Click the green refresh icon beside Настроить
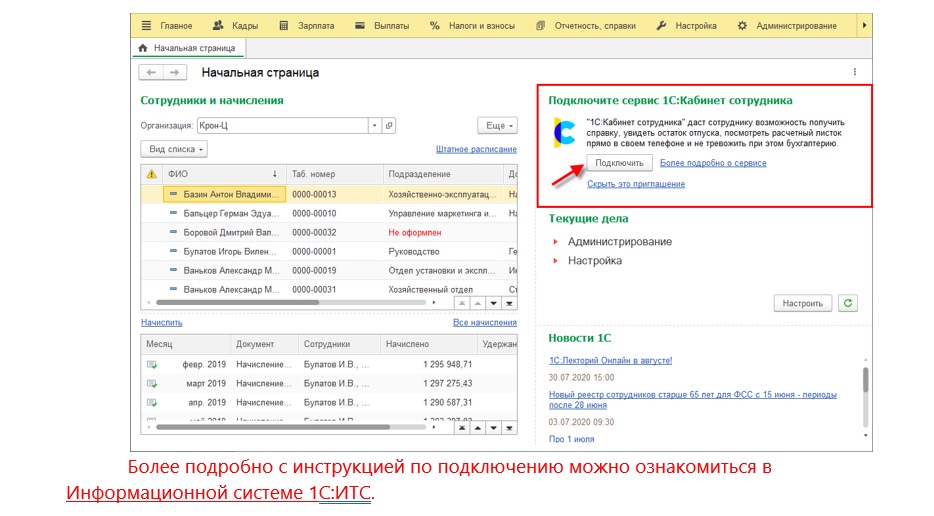This screenshot has width=934, height=516. click(849, 303)
